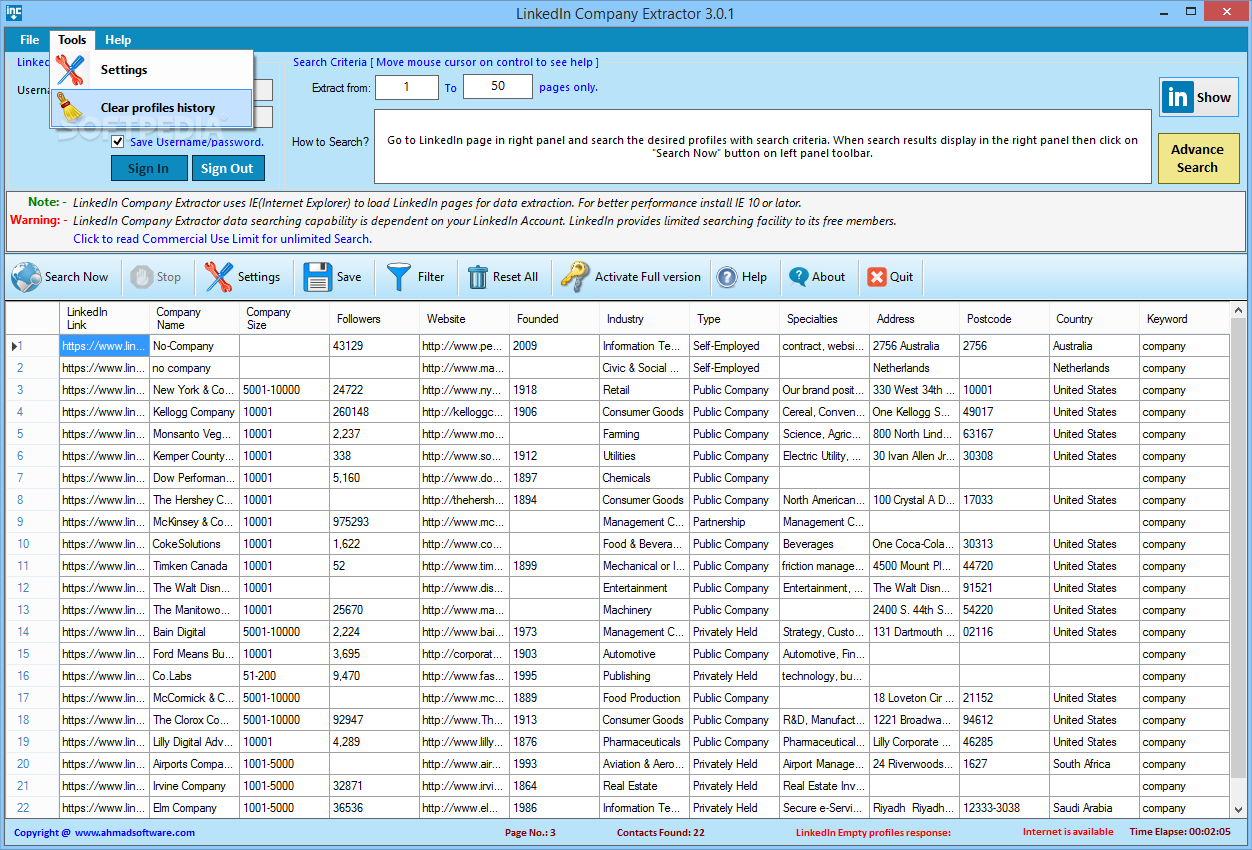Click founded year 1864 cell
Image resolution: width=1252 pixels, height=850 pixels.
[x=554, y=786]
